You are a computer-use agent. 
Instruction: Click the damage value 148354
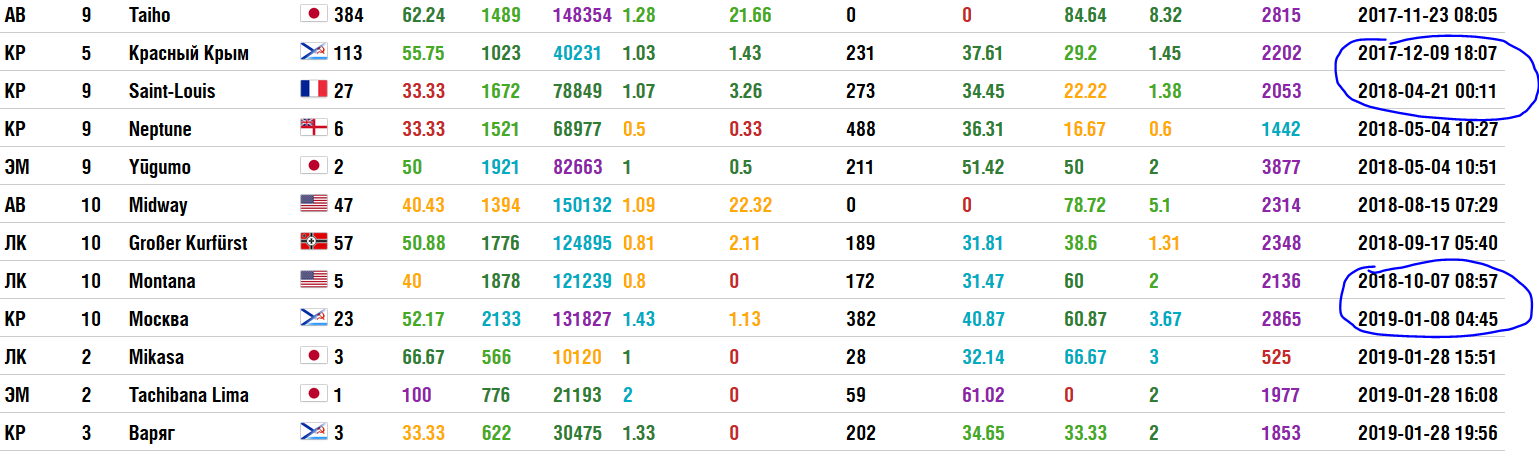tap(582, 15)
